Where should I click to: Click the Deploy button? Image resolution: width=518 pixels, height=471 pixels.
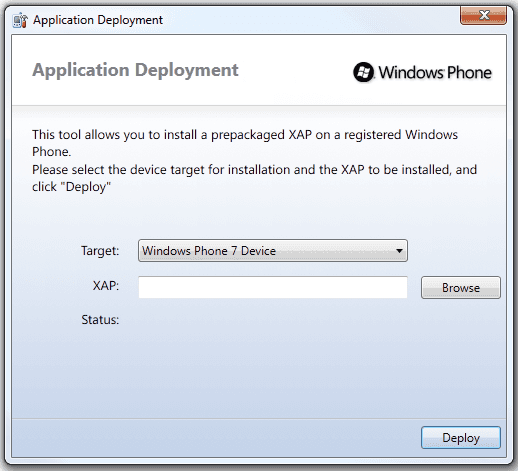(461, 437)
